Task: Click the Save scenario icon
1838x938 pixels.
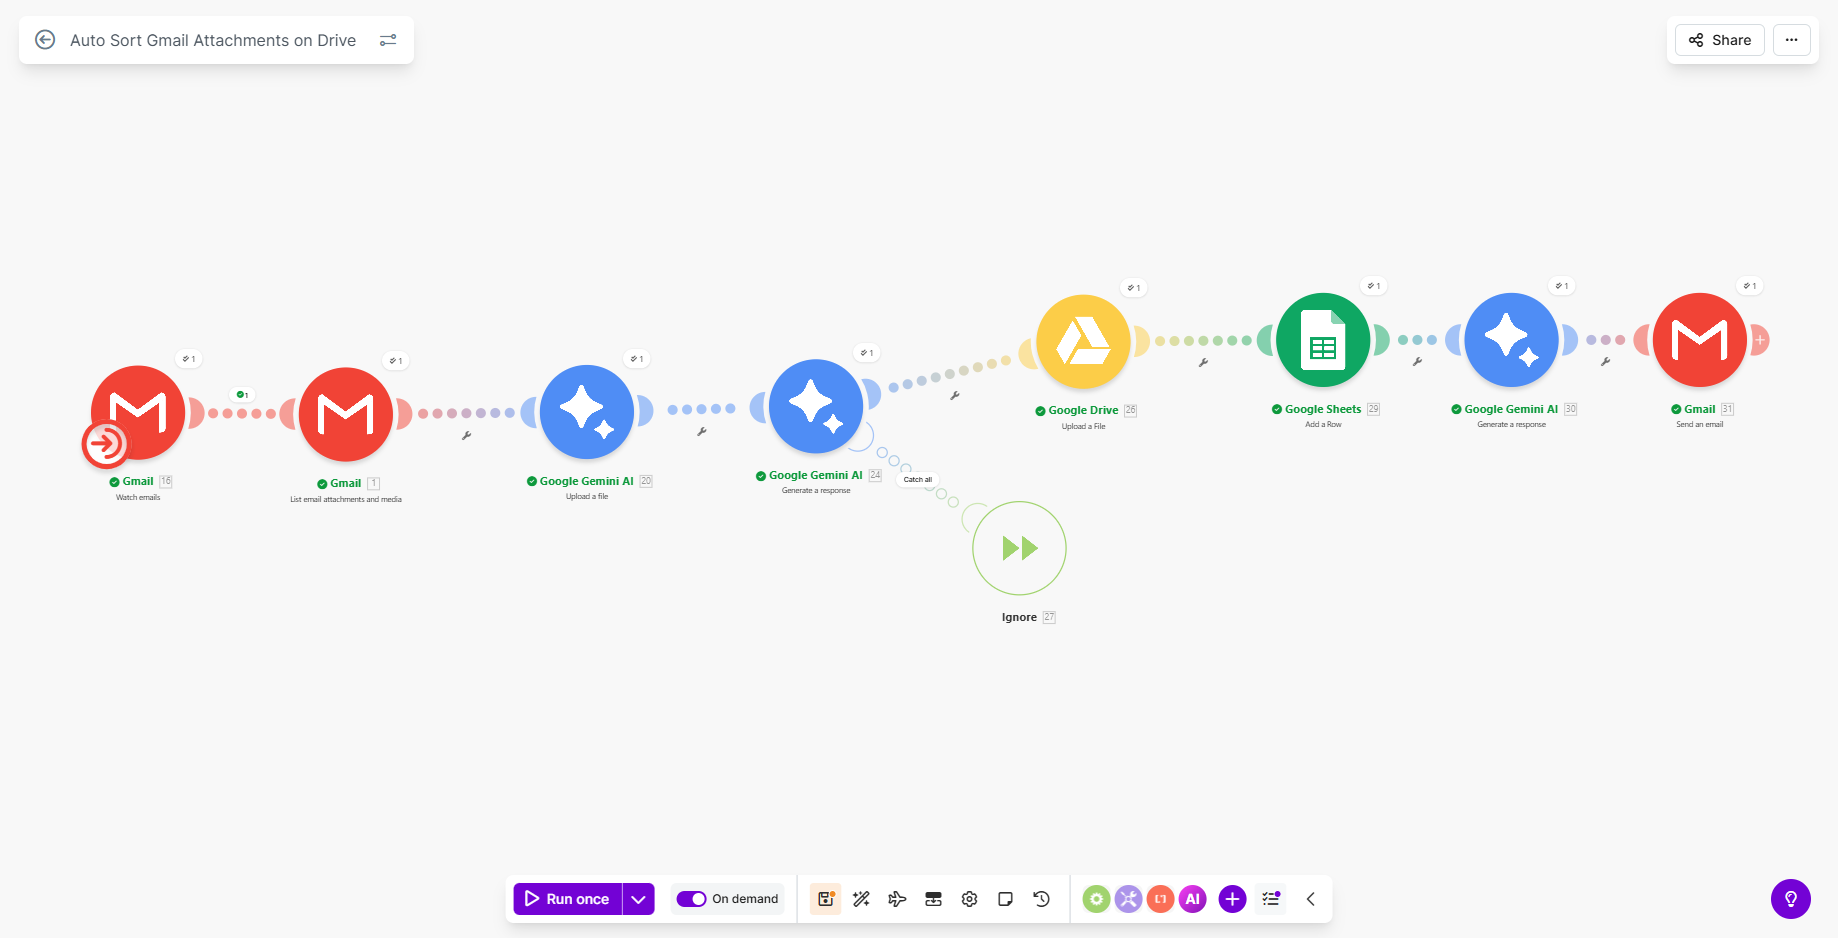Action: 825,899
